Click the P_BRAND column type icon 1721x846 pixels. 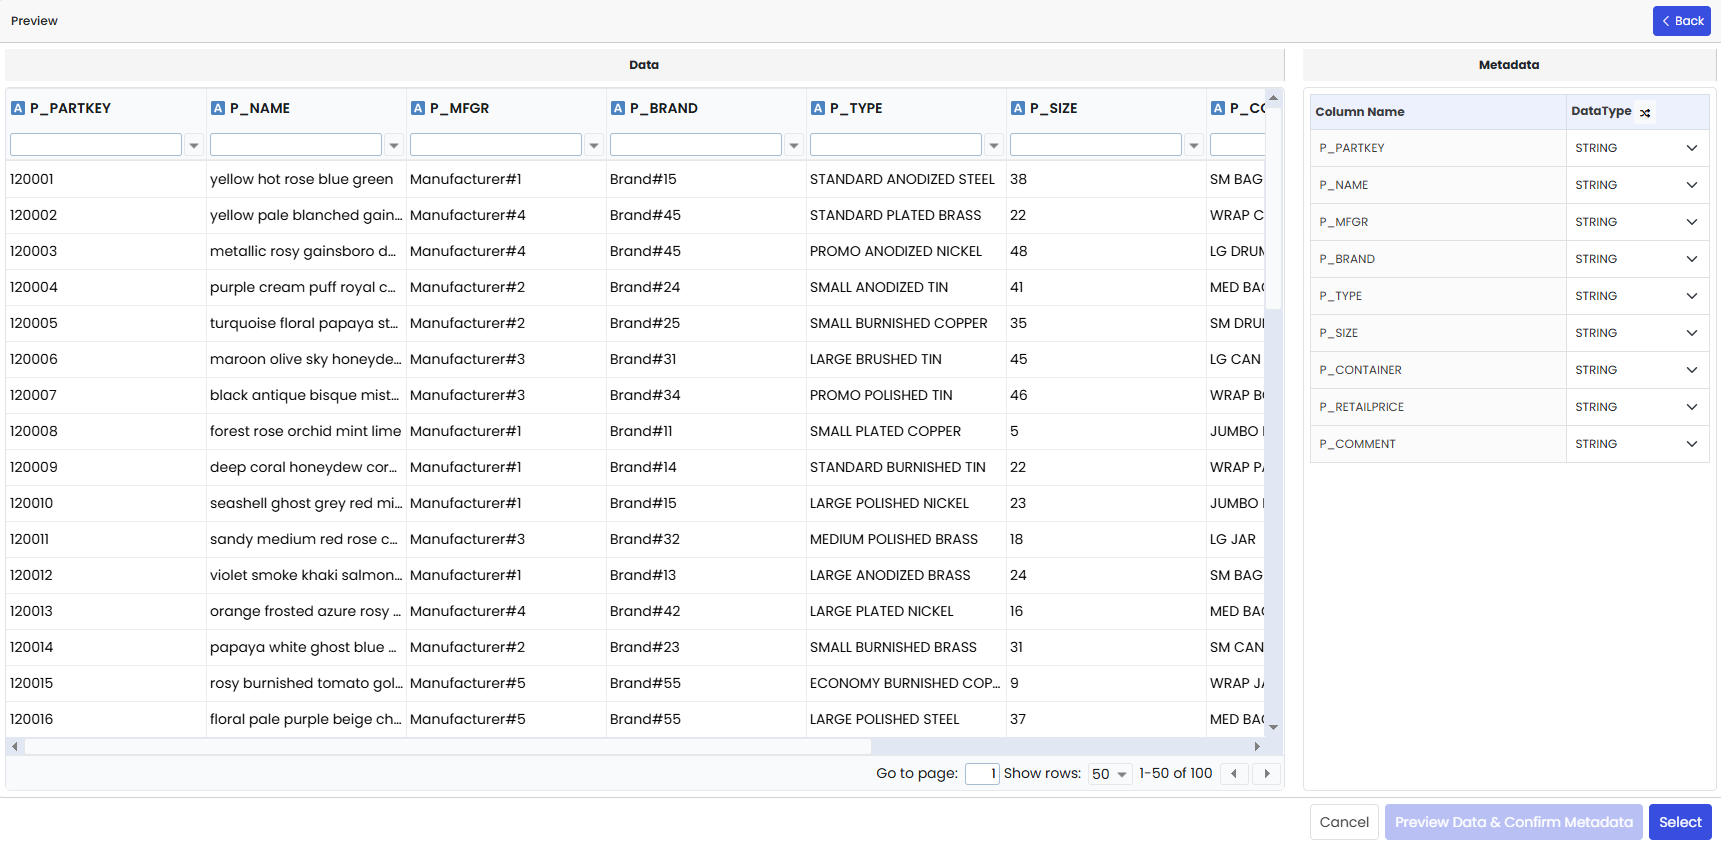coord(618,108)
